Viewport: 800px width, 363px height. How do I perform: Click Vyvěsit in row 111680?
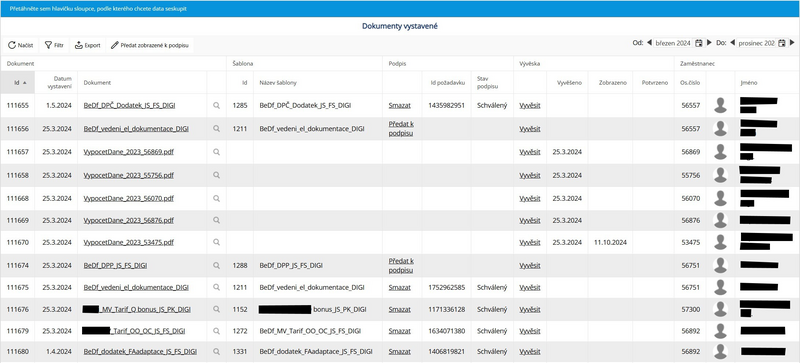(x=530, y=352)
